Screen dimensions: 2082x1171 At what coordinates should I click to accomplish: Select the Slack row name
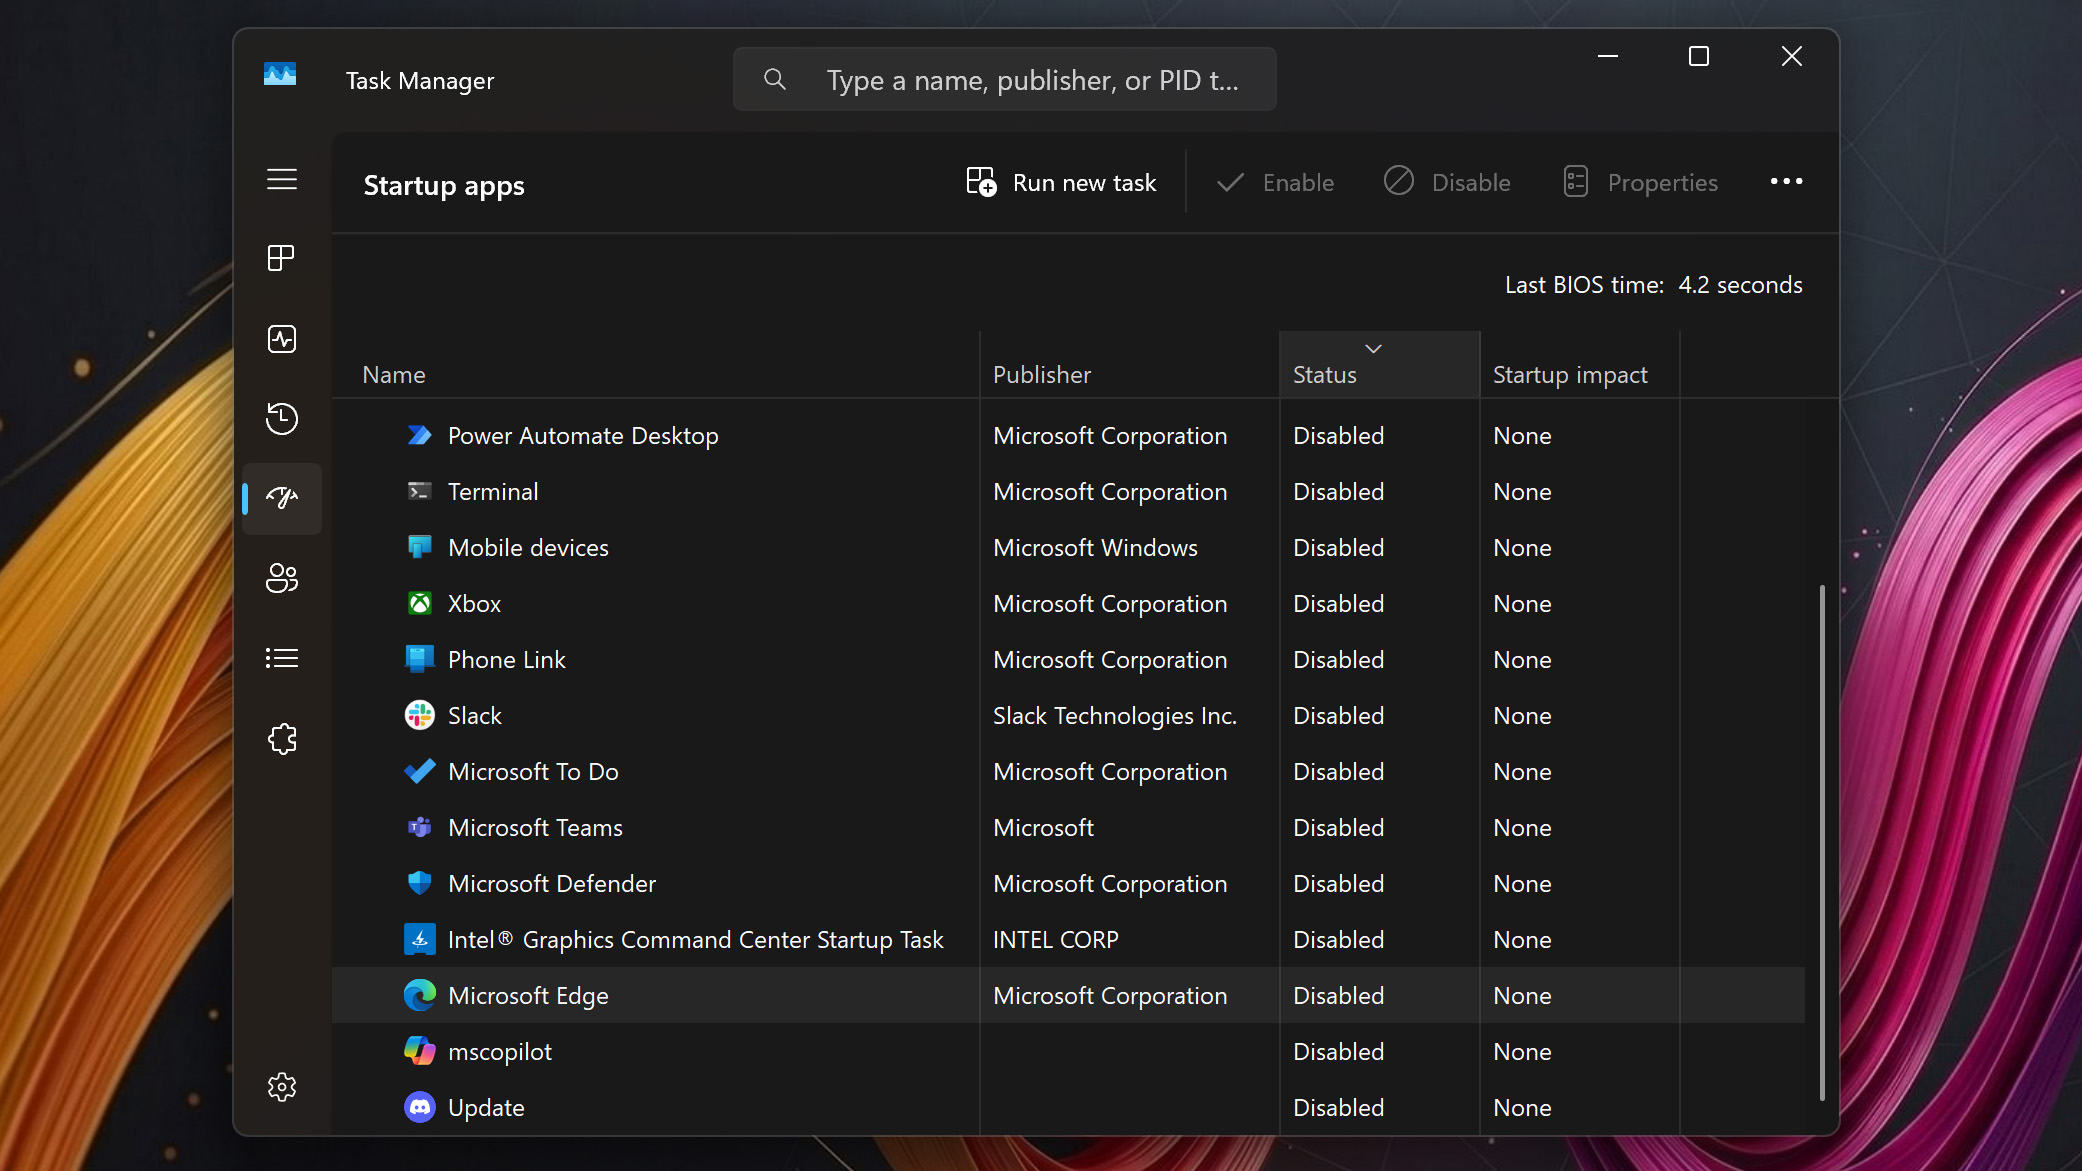point(475,715)
